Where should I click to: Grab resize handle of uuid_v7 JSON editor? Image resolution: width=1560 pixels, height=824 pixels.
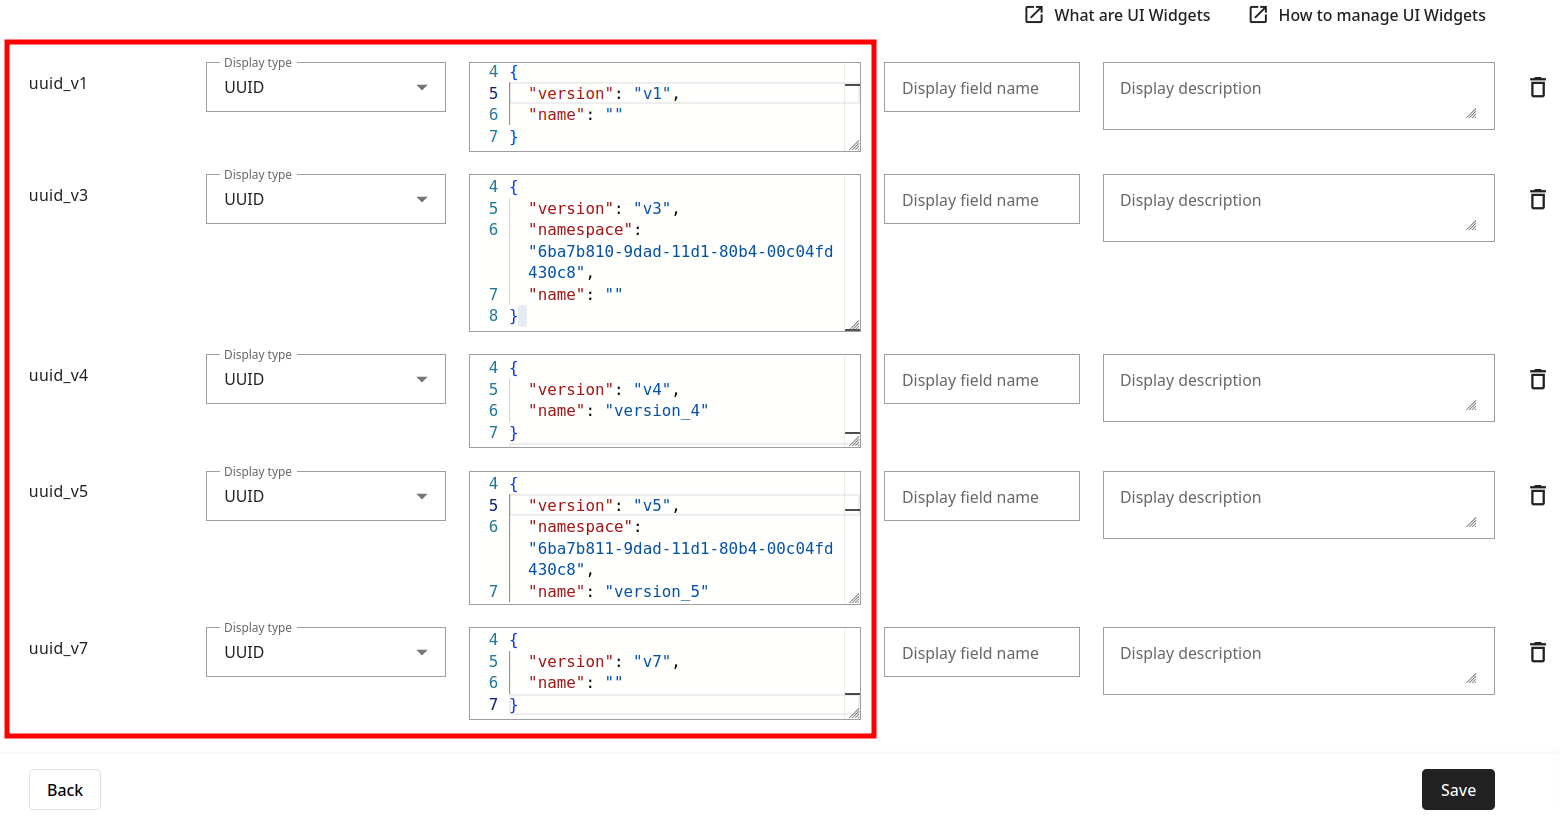coord(854,713)
